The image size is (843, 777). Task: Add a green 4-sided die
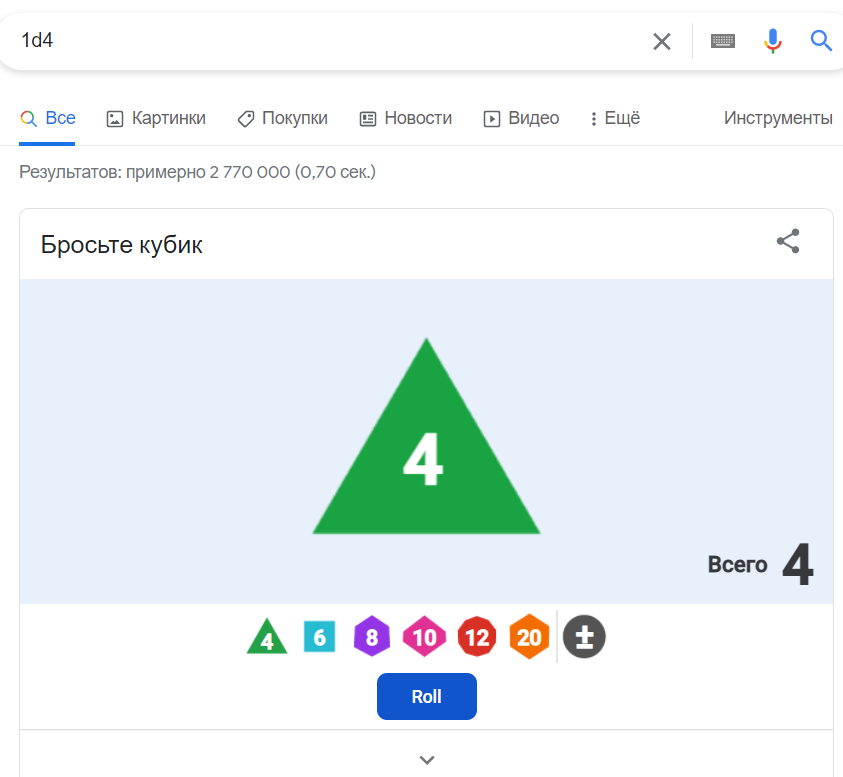tap(267, 637)
